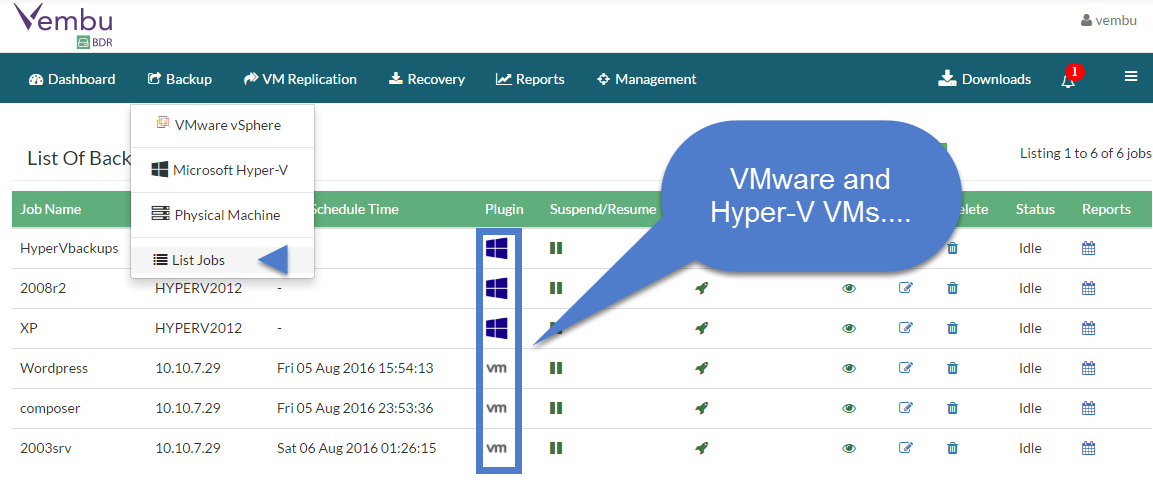Open the Reports menu

pos(530,79)
